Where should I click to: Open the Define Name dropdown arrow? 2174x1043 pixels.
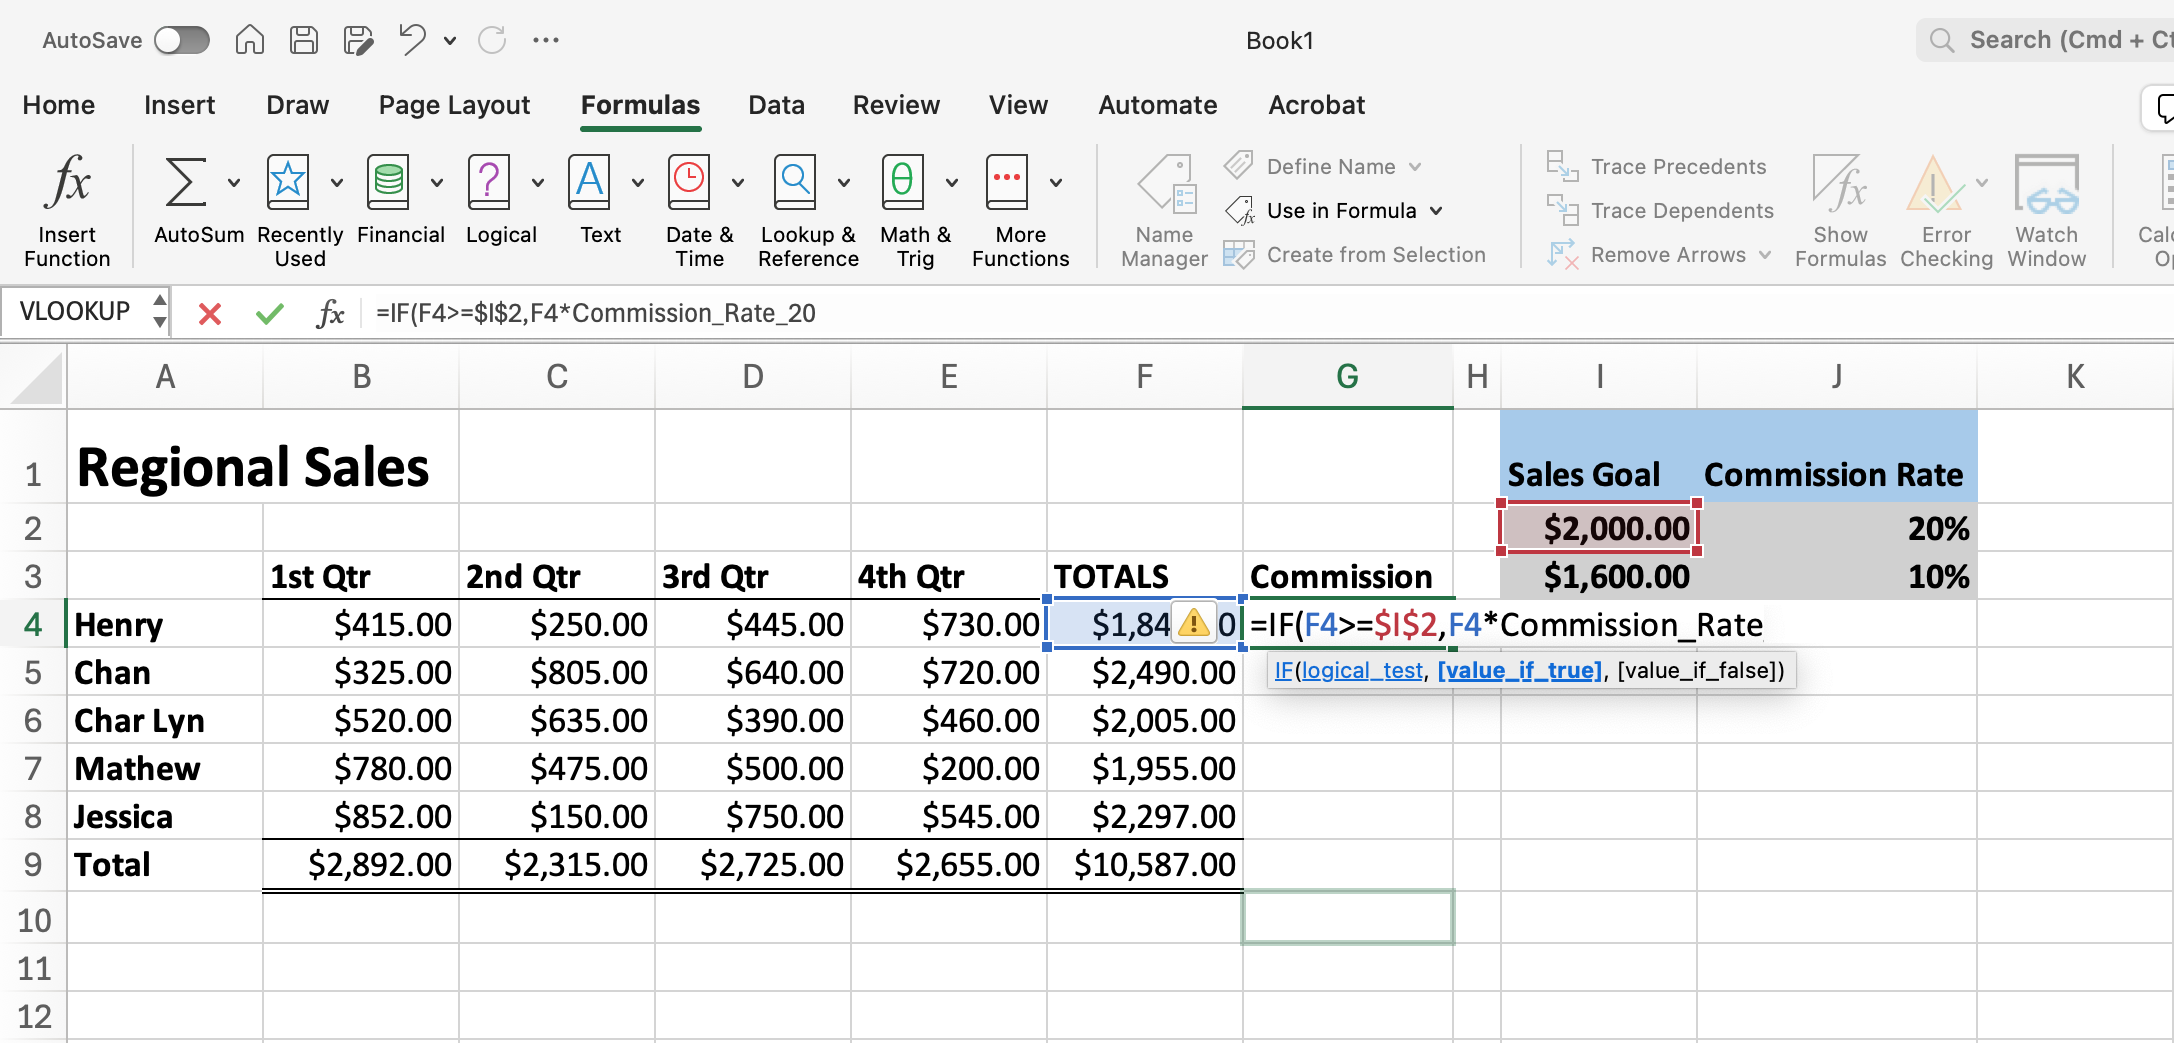tap(1415, 167)
